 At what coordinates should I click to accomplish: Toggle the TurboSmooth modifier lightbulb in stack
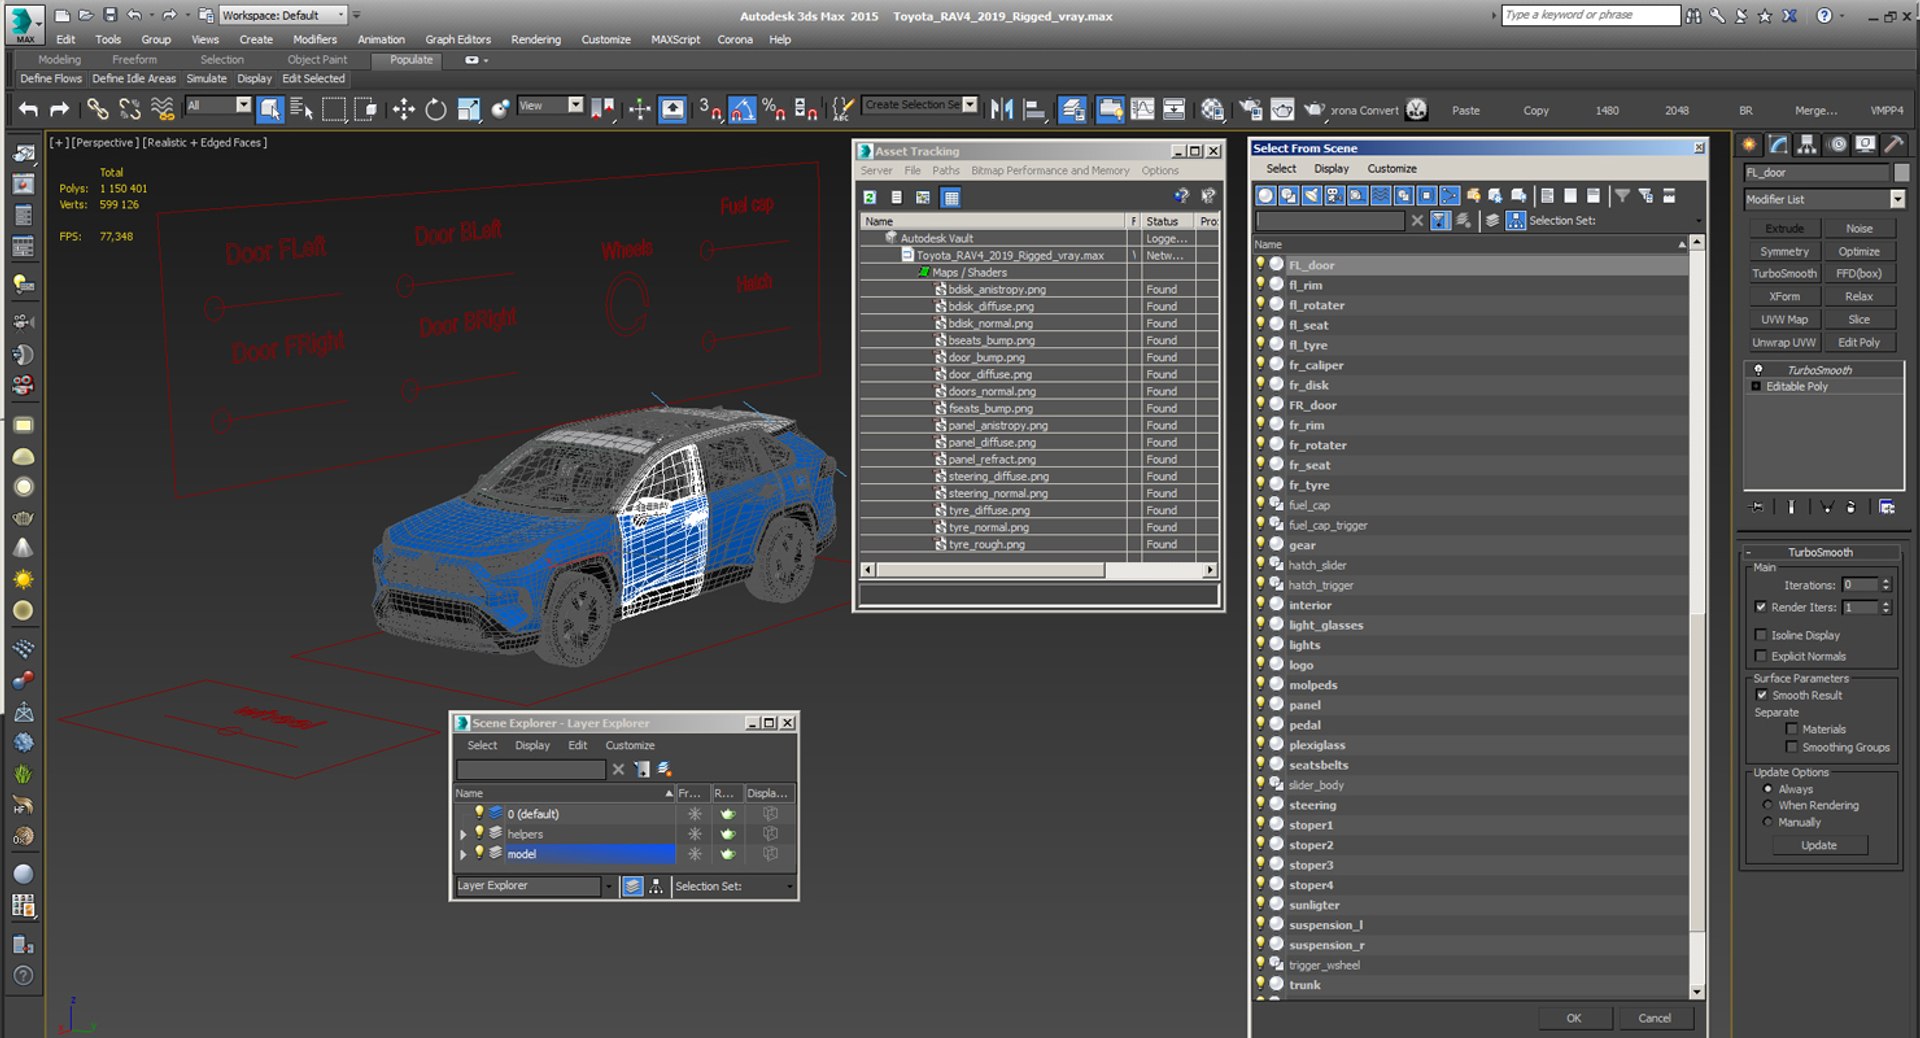point(1758,370)
